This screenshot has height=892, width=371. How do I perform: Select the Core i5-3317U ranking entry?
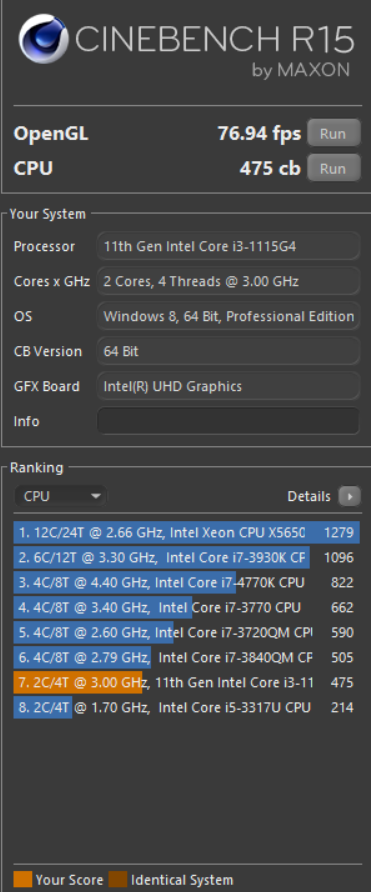(187, 707)
